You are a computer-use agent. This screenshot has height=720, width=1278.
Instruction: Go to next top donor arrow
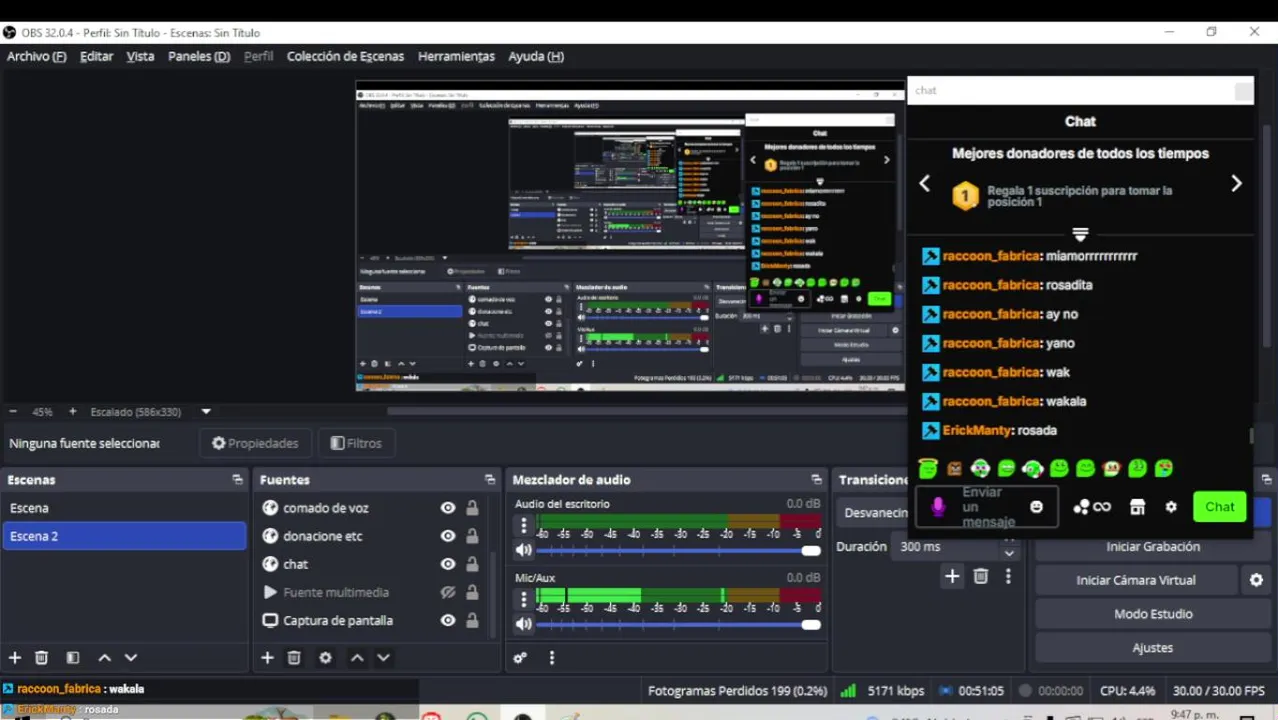point(1236,183)
